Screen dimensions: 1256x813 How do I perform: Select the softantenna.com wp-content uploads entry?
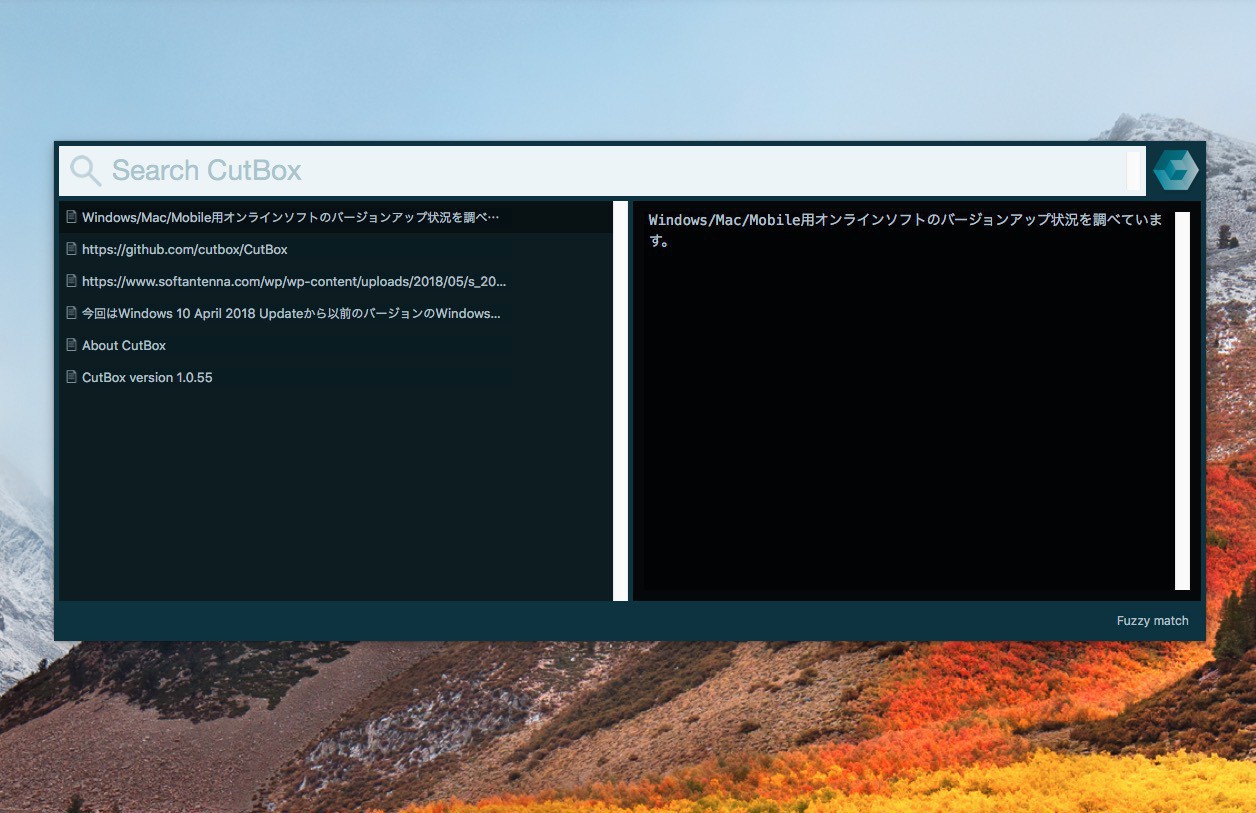(x=336, y=281)
